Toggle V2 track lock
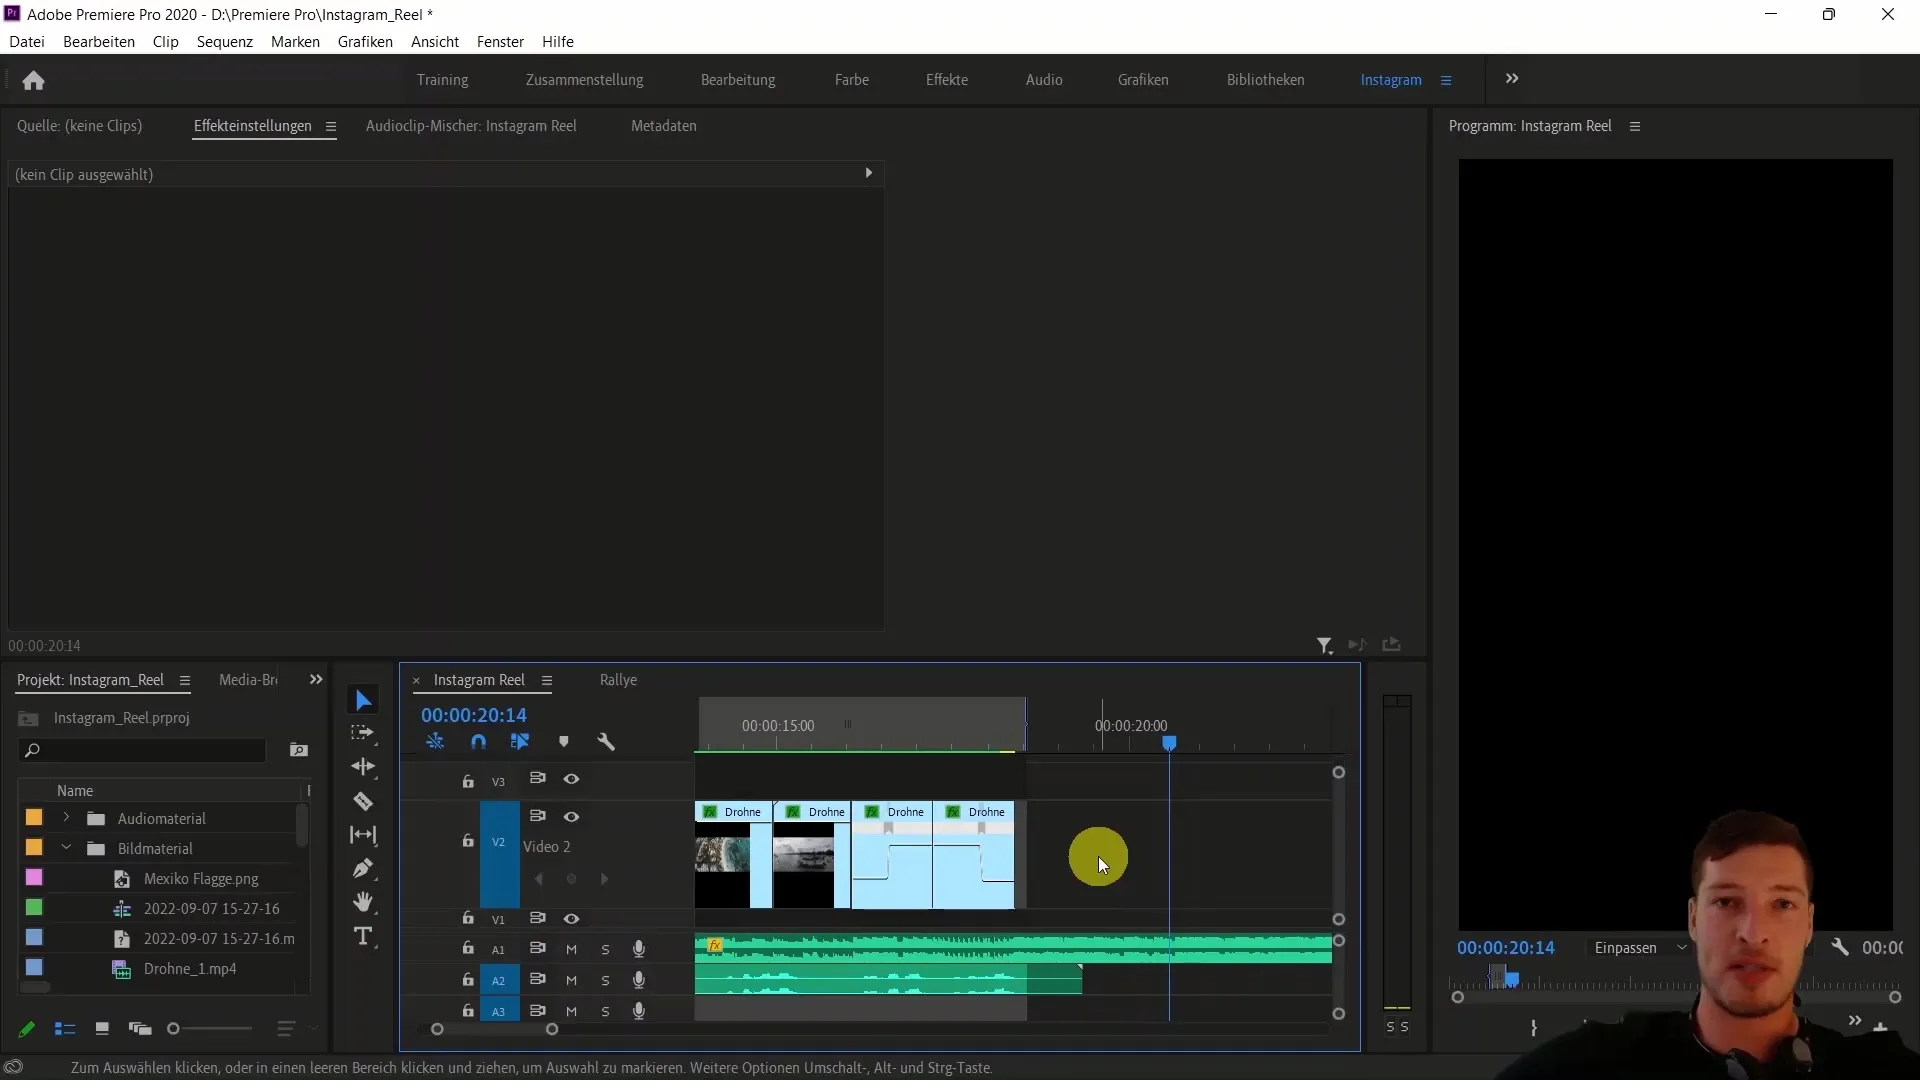The image size is (1920, 1080). pyautogui.click(x=467, y=841)
